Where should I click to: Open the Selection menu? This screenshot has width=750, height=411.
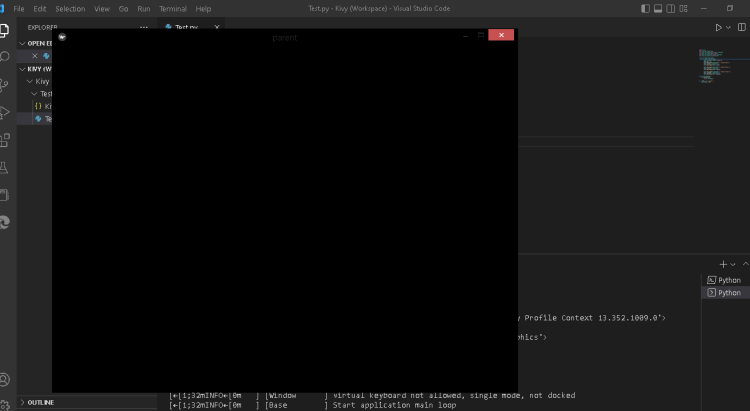point(70,9)
